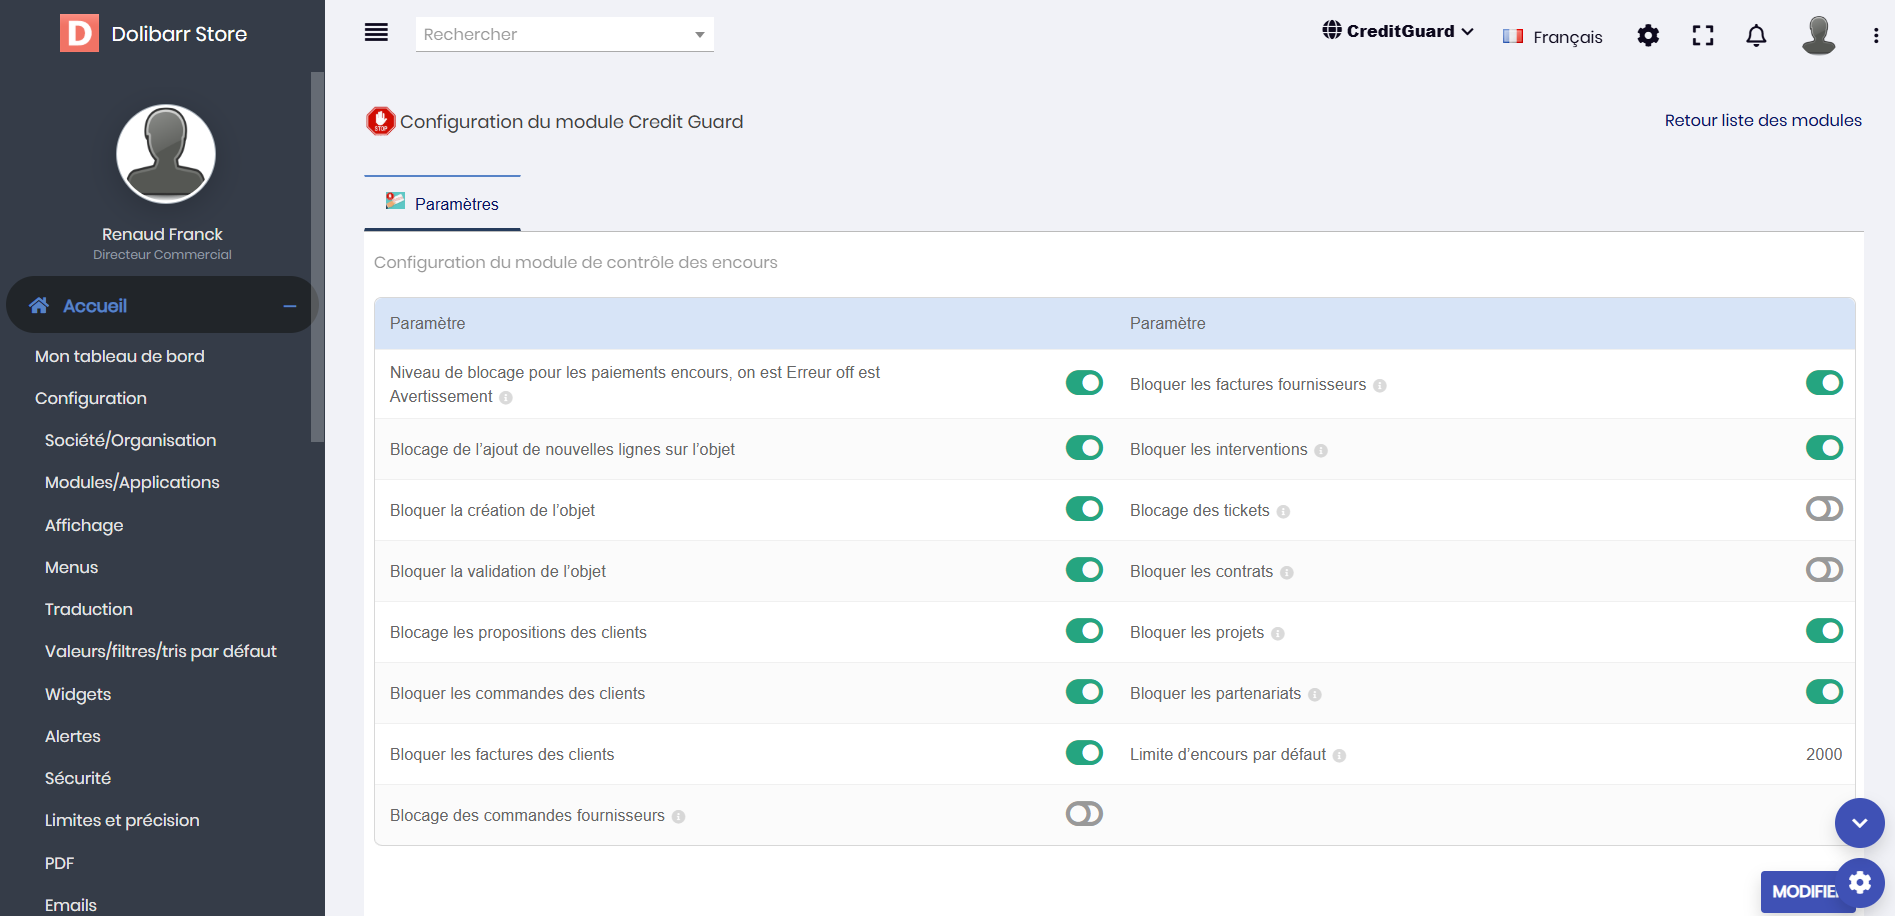Click Retour liste des modules link
The height and width of the screenshot is (916, 1895).
pos(1762,120)
